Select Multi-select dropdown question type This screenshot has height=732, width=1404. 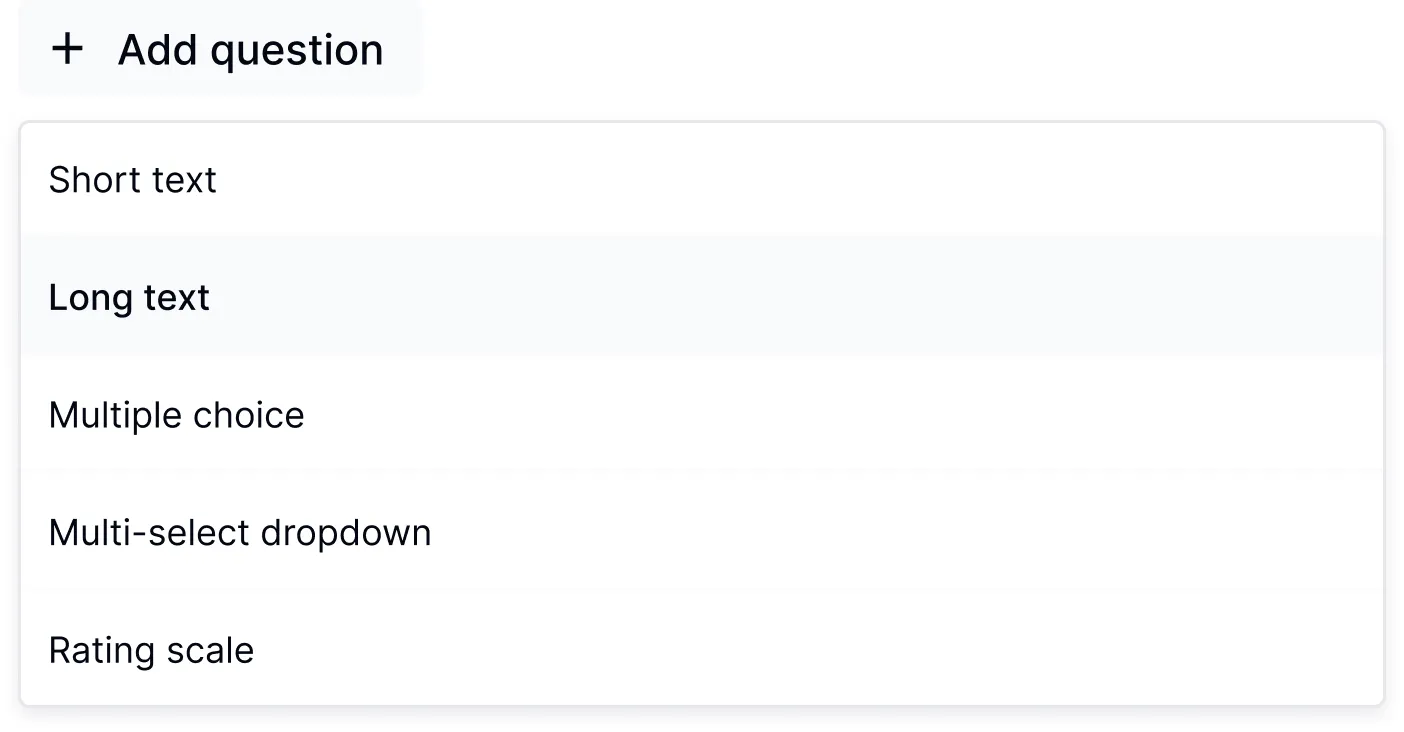pyautogui.click(x=240, y=533)
